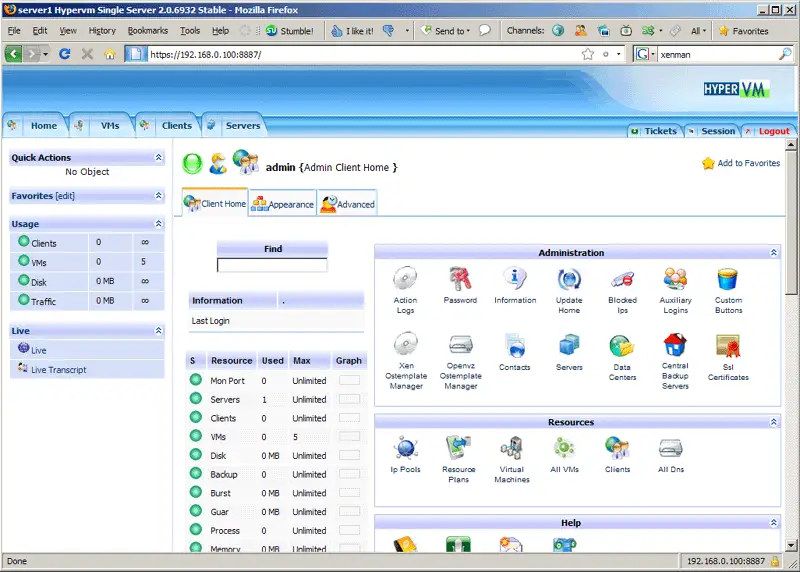Click the URL address bar
The width and height of the screenshot is (800, 572).
[363, 54]
